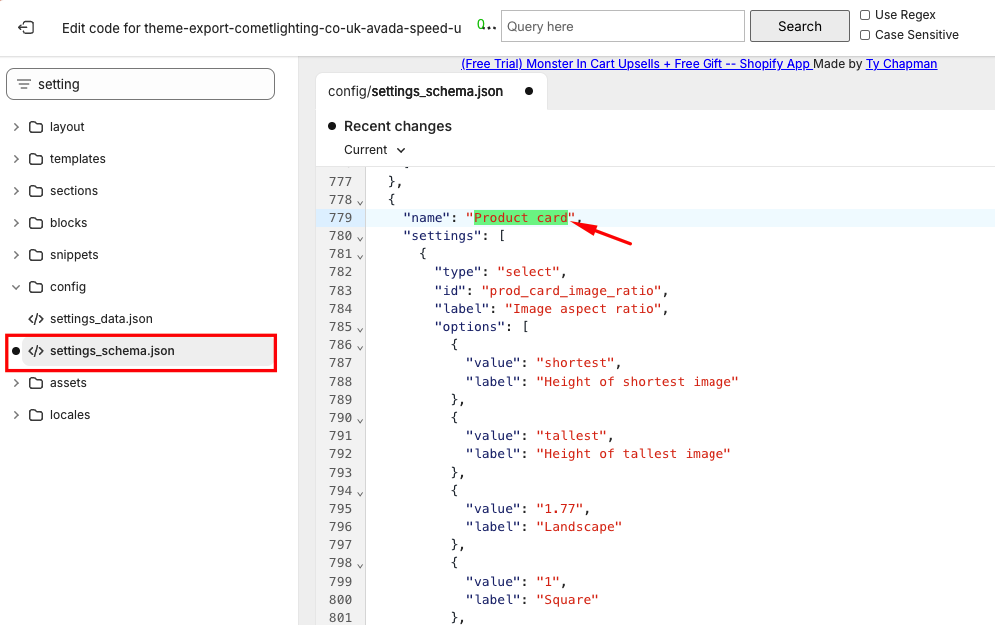Click the config folder icon
Screen dimensions: 995x625
[x=36, y=287]
